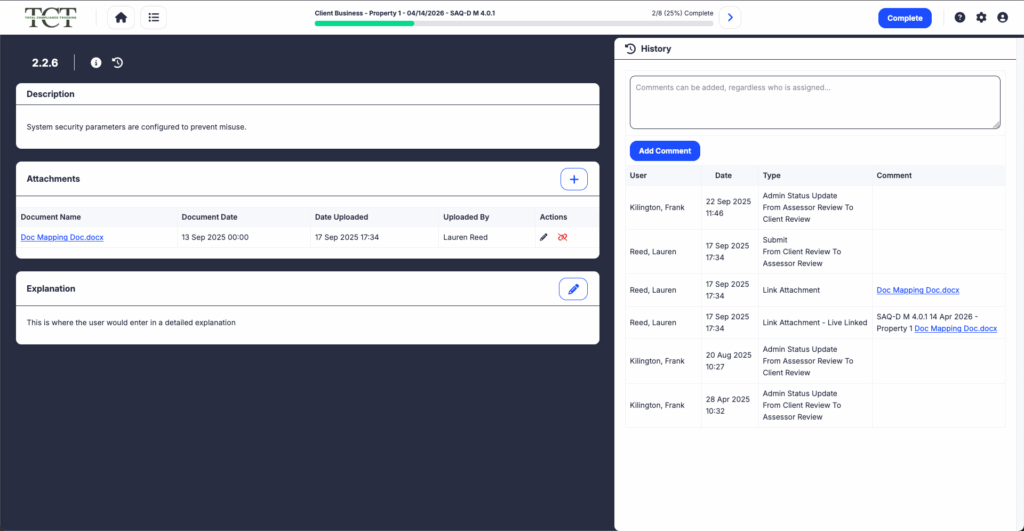Viewport: 1024px width, 531px height.
Task: Open the settings gear icon
Action: click(981, 17)
